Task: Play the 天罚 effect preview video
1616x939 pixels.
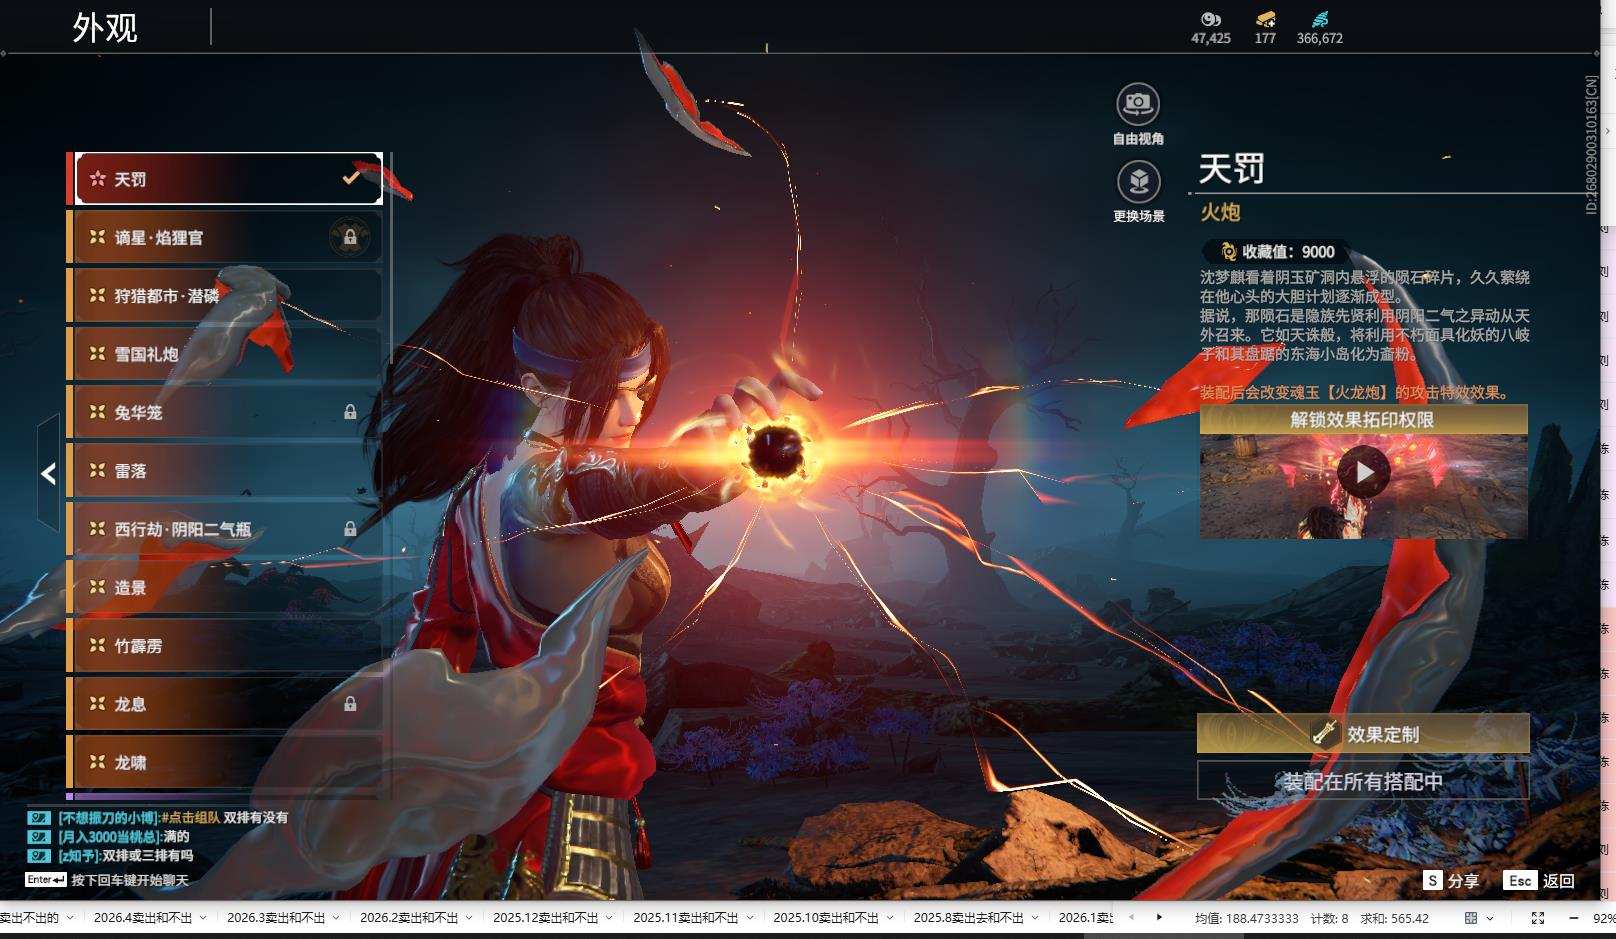Action: tap(1364, 472)
